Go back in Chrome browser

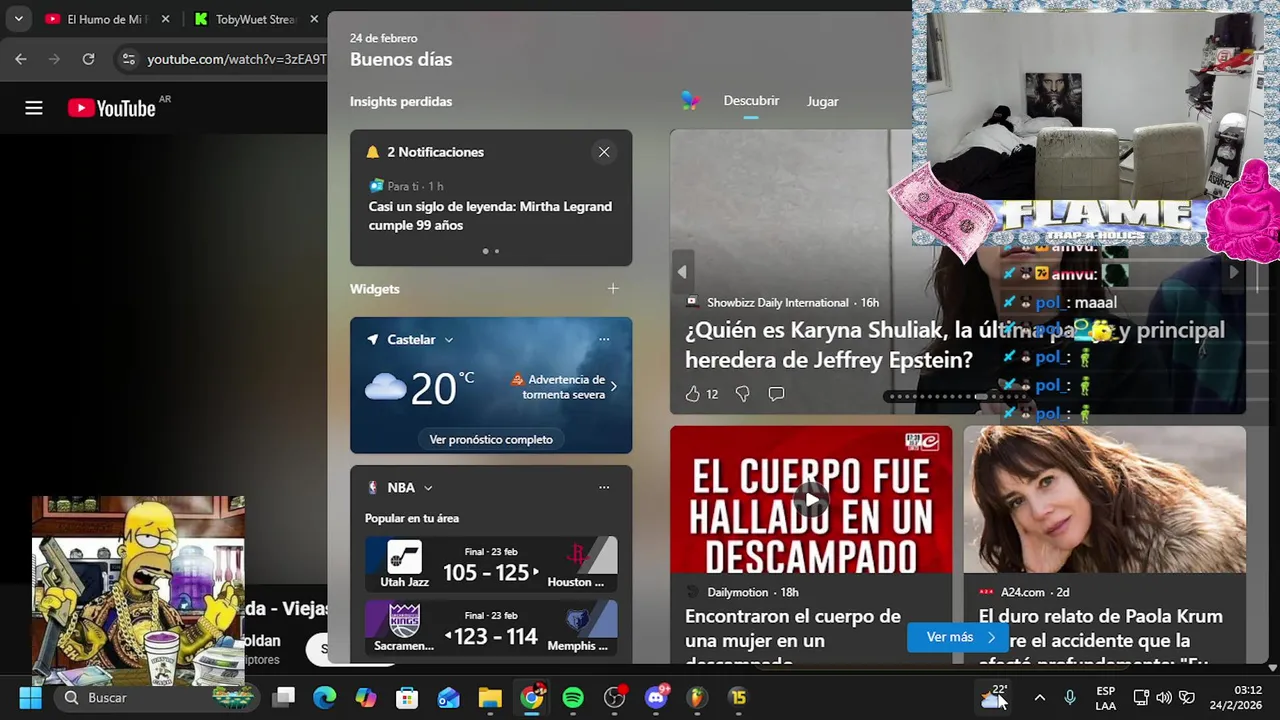point(21,59)
